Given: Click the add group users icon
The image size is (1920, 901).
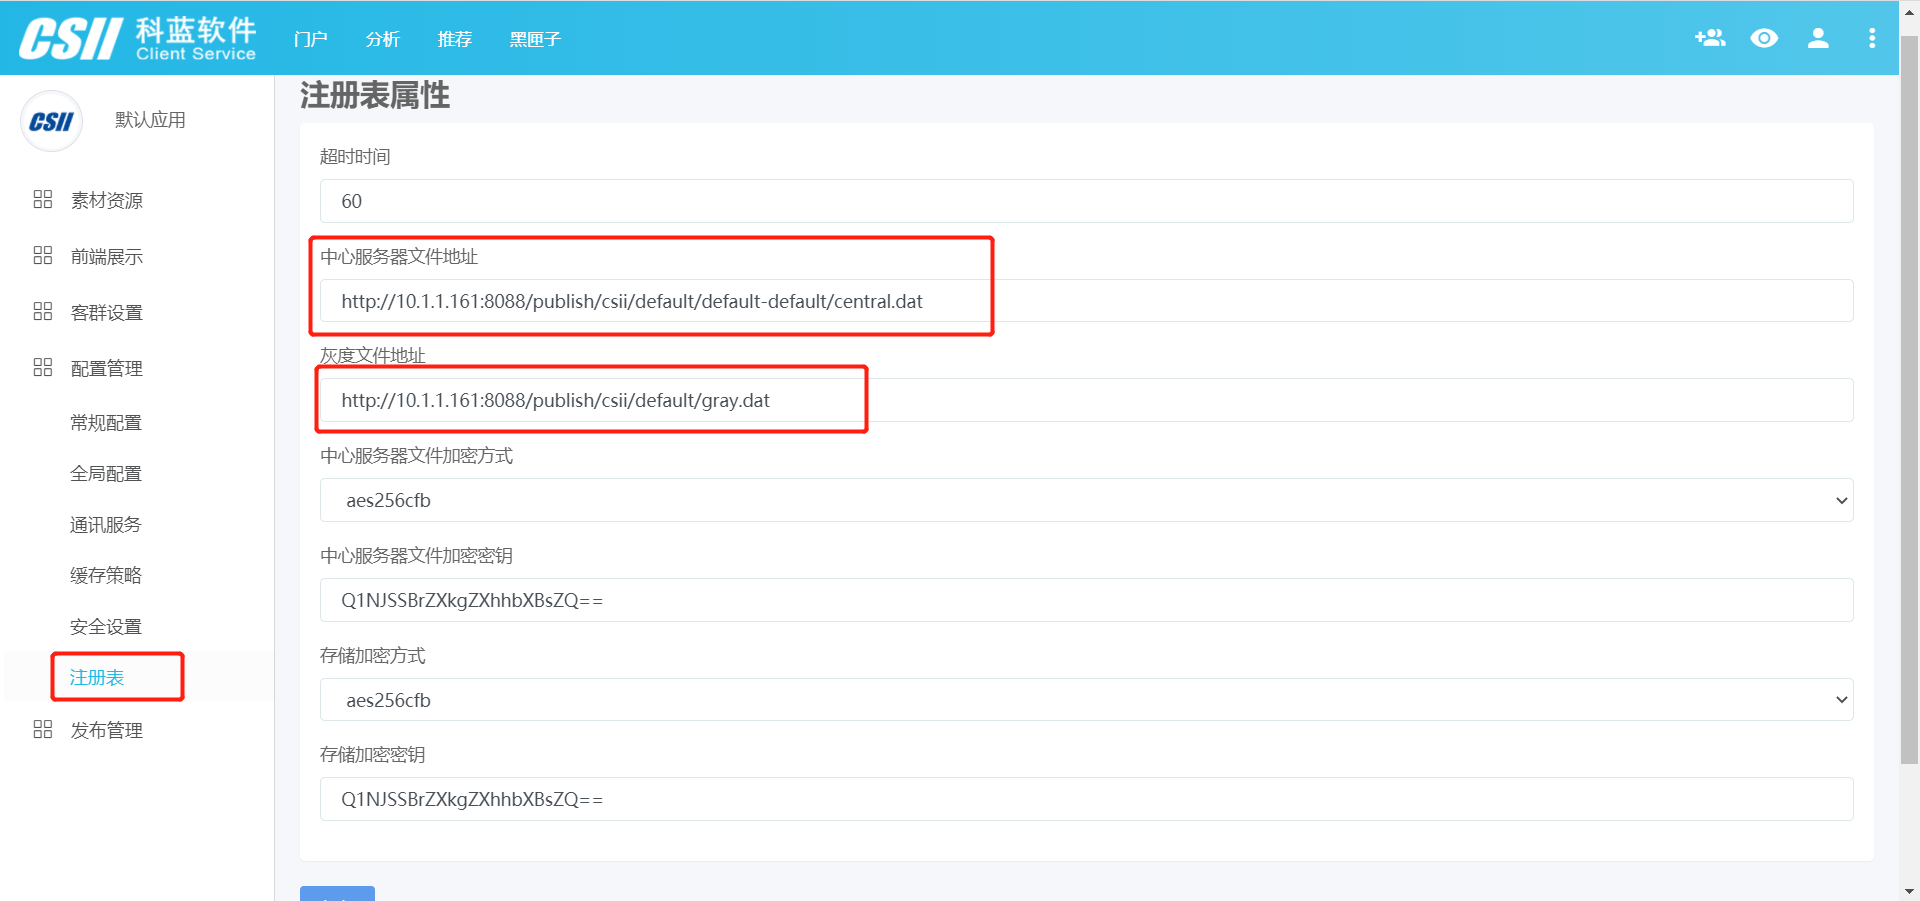Looking at the screenshot, I should 1710,38.
